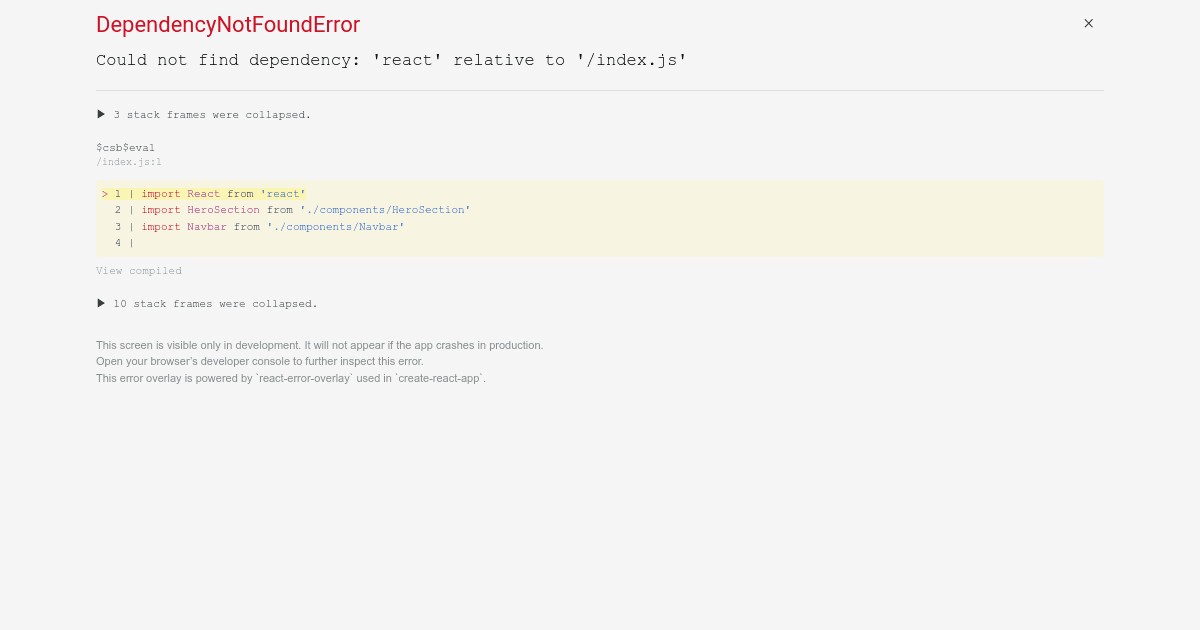Screen dimensions: 1200x630
Task: Select the /index.js:1 file reference
Action: 129,161
